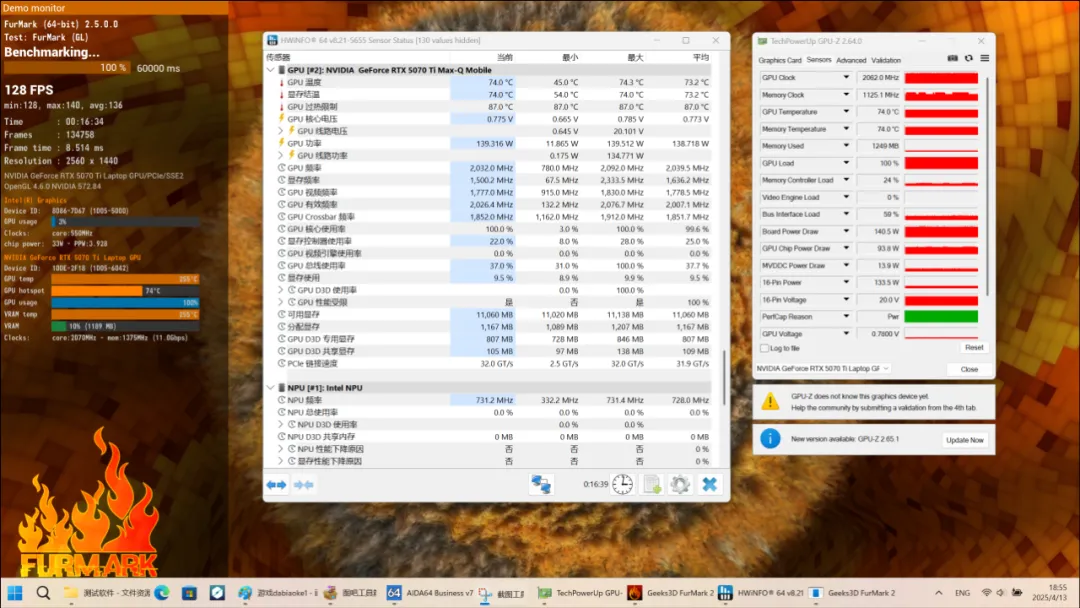
Task: Click GPU-Z screenshot camera icon
Action: pos(953,59)
